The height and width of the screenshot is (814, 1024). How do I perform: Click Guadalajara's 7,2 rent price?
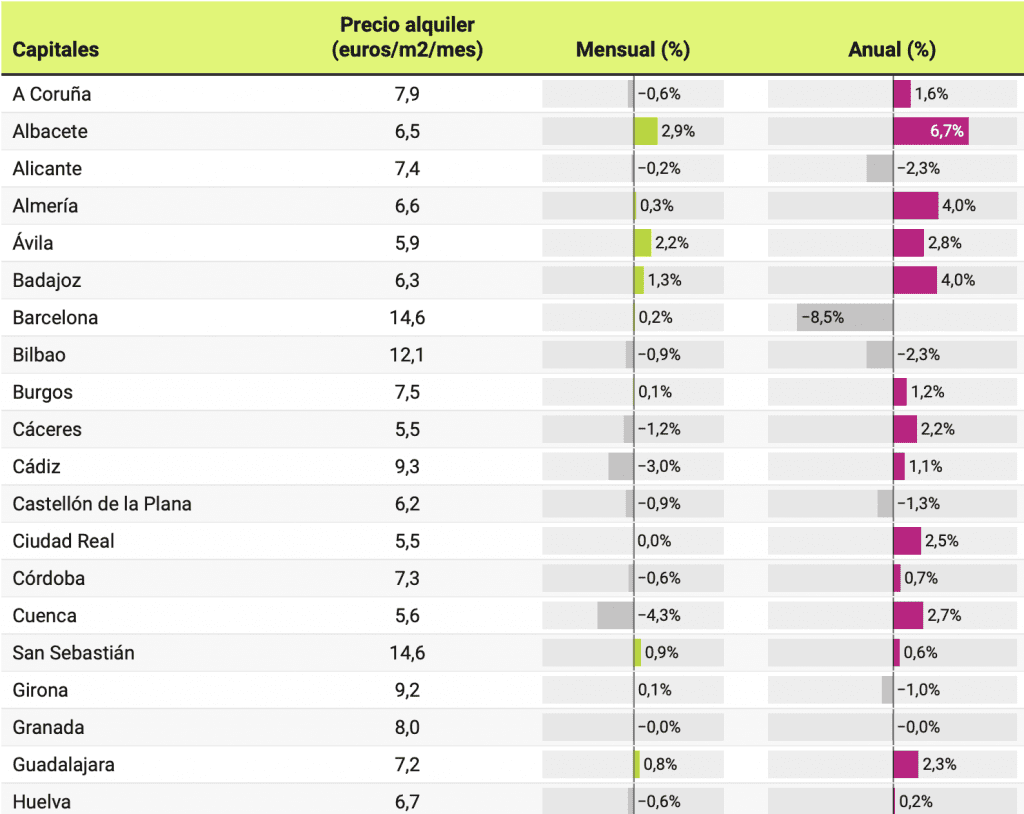[407, 764]
